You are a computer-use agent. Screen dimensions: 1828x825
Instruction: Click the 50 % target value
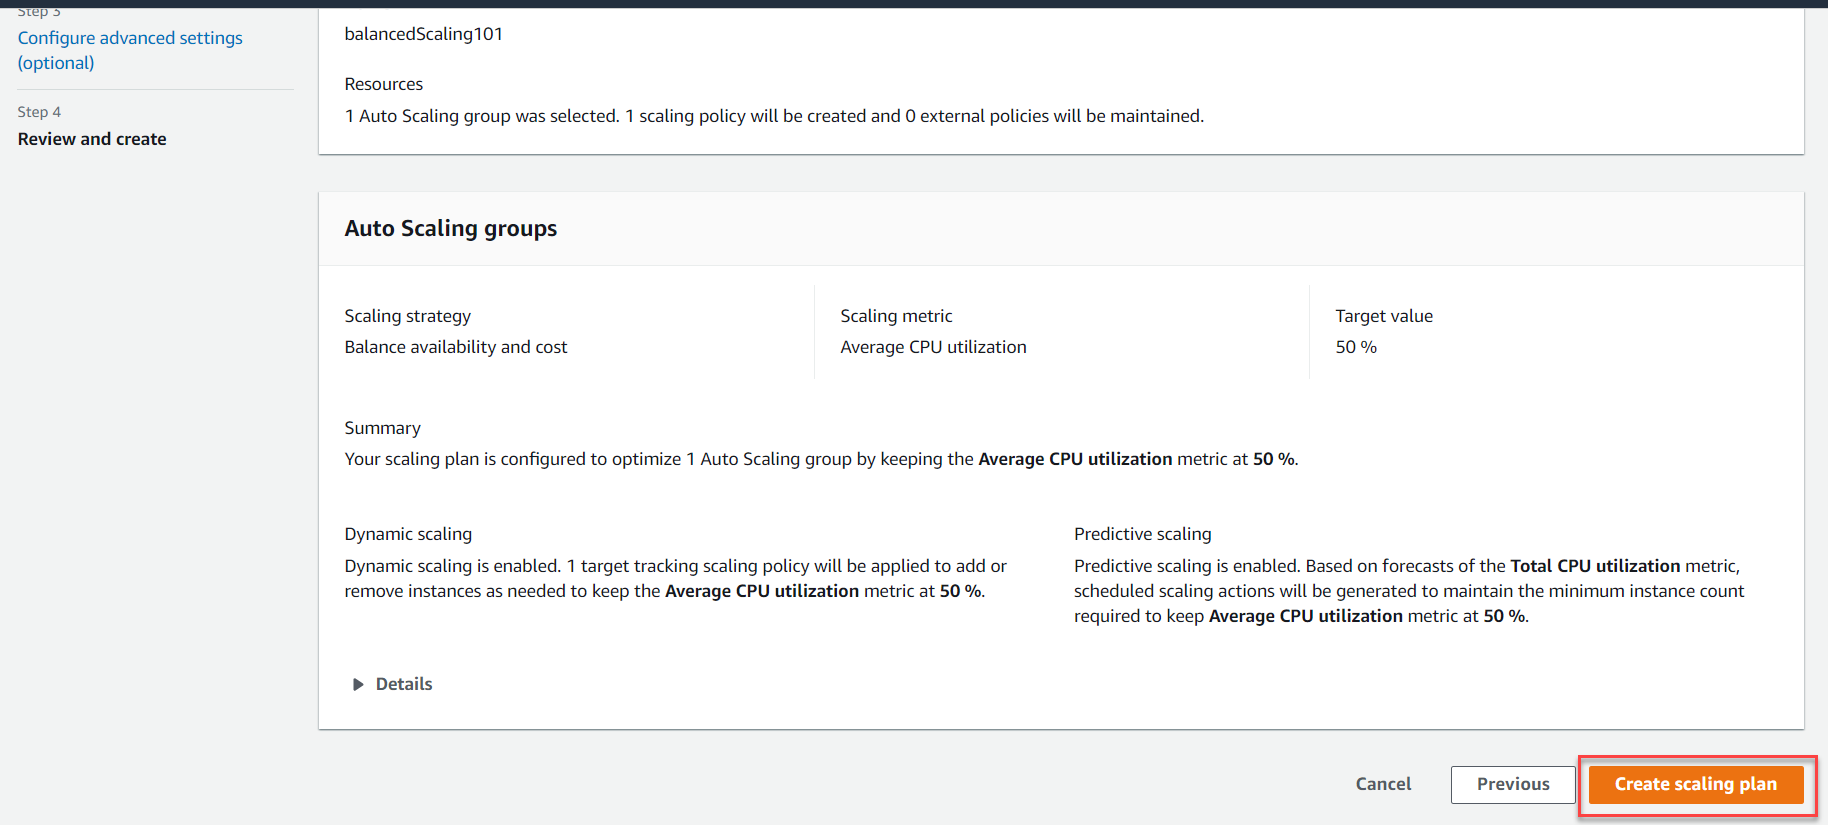1356,347
